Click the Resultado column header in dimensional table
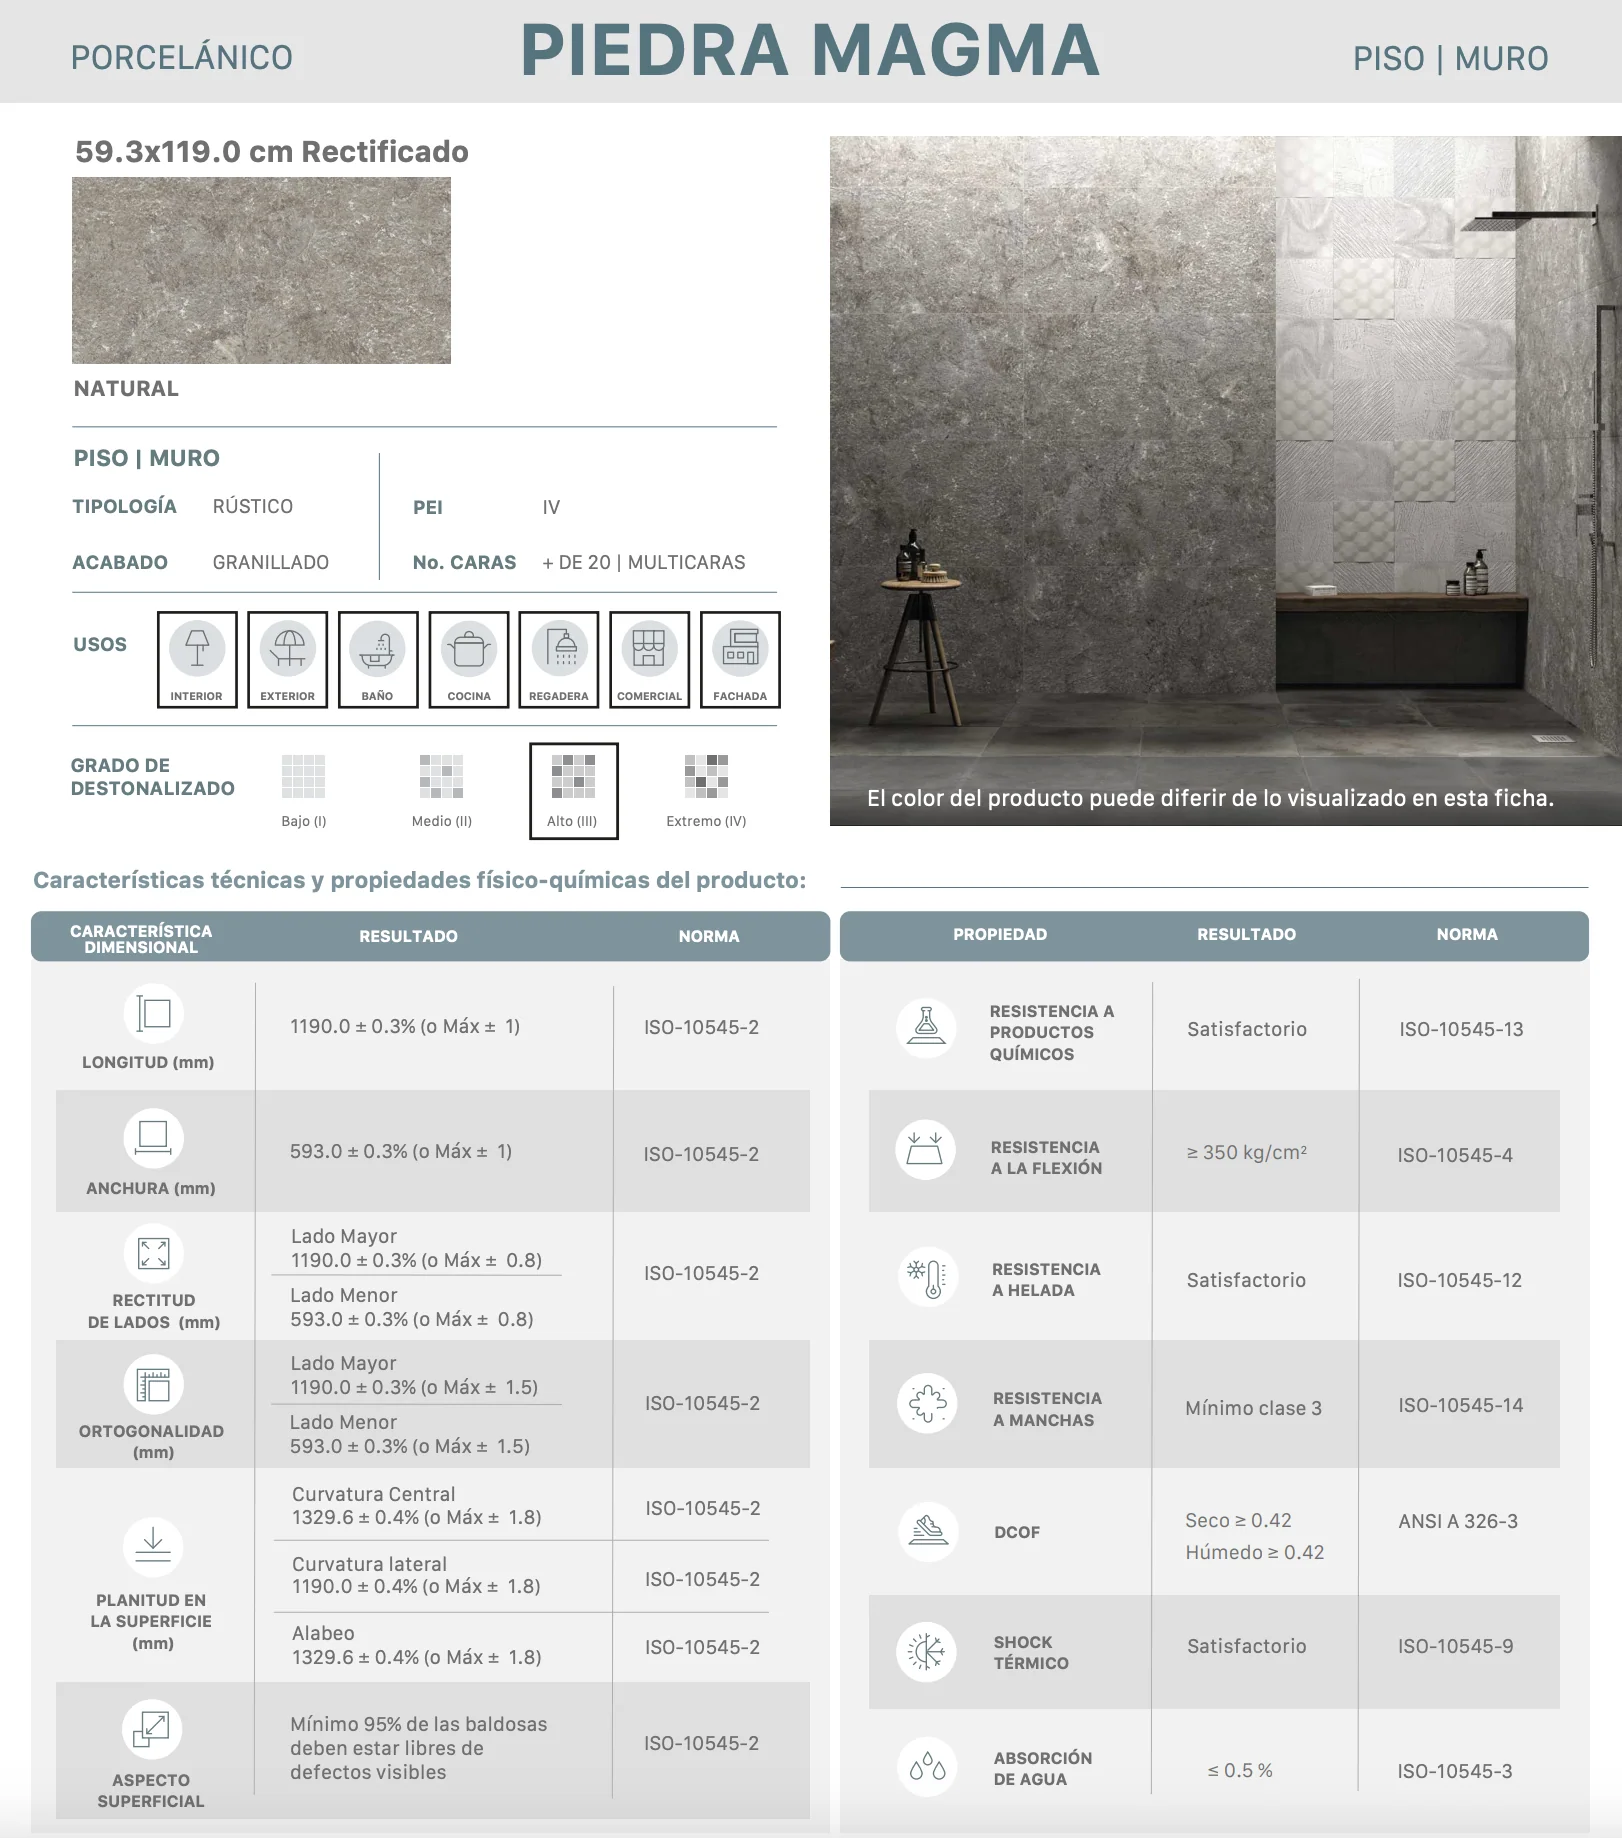This screenshot has width=1622, height=1838. click(408, 936)
